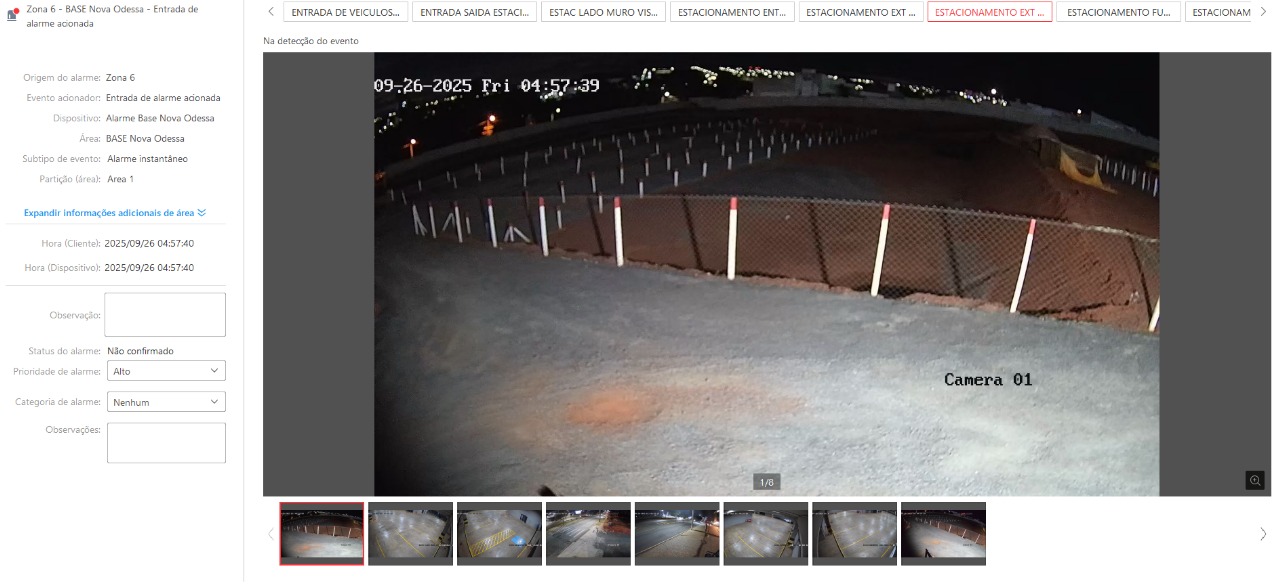Screen dimensions: 1280x585
Task: Click in the Observações text box
Action: coord(166,443)
